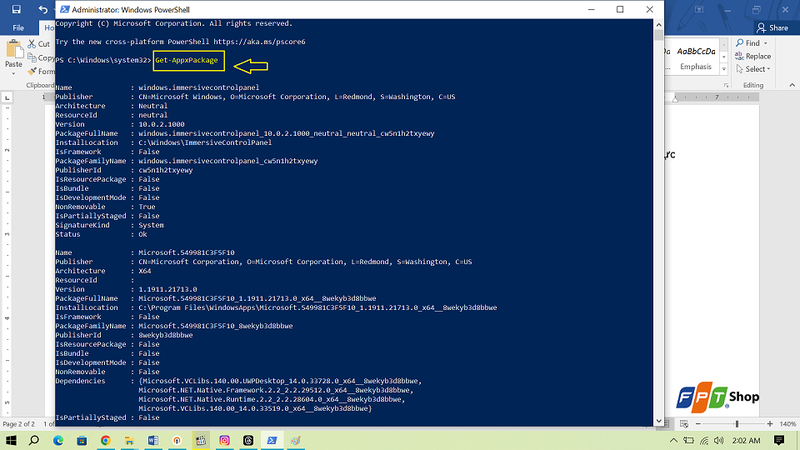Screen dimensions: 800x450
Task: Open the Instagram app from the taskbar
Action: pyautogui.click(x=224, y=440)
